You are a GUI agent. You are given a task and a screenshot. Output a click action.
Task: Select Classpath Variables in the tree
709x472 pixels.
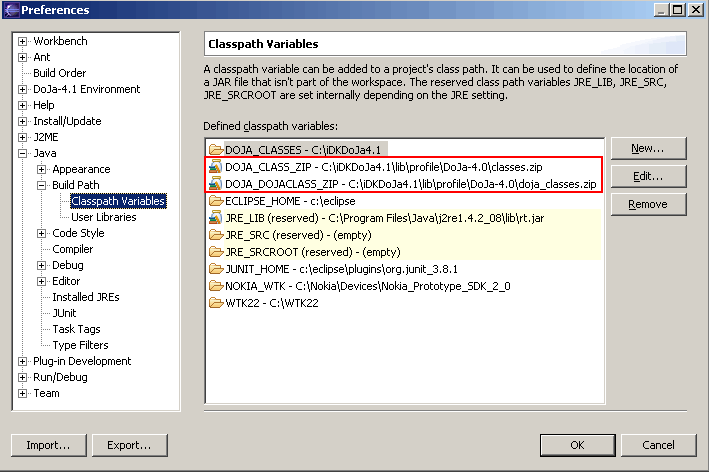[118, 201]
